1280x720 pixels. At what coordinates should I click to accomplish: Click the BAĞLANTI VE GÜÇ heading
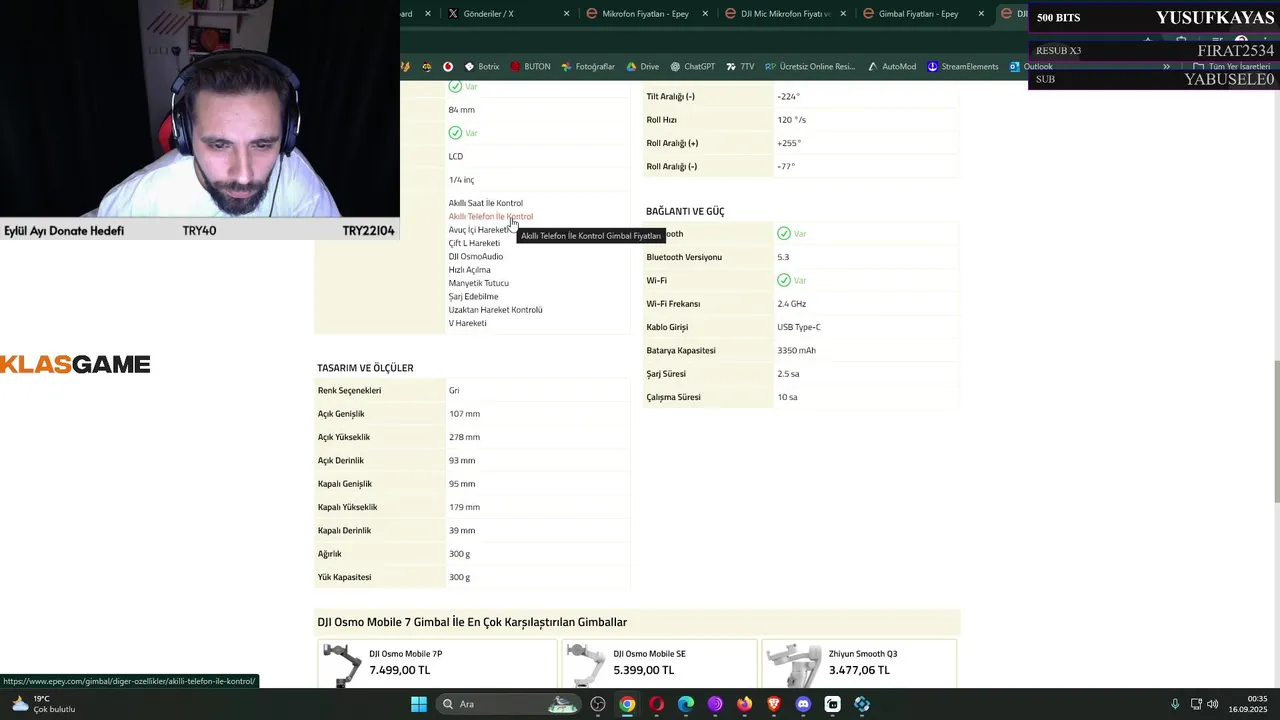point(685,211)
